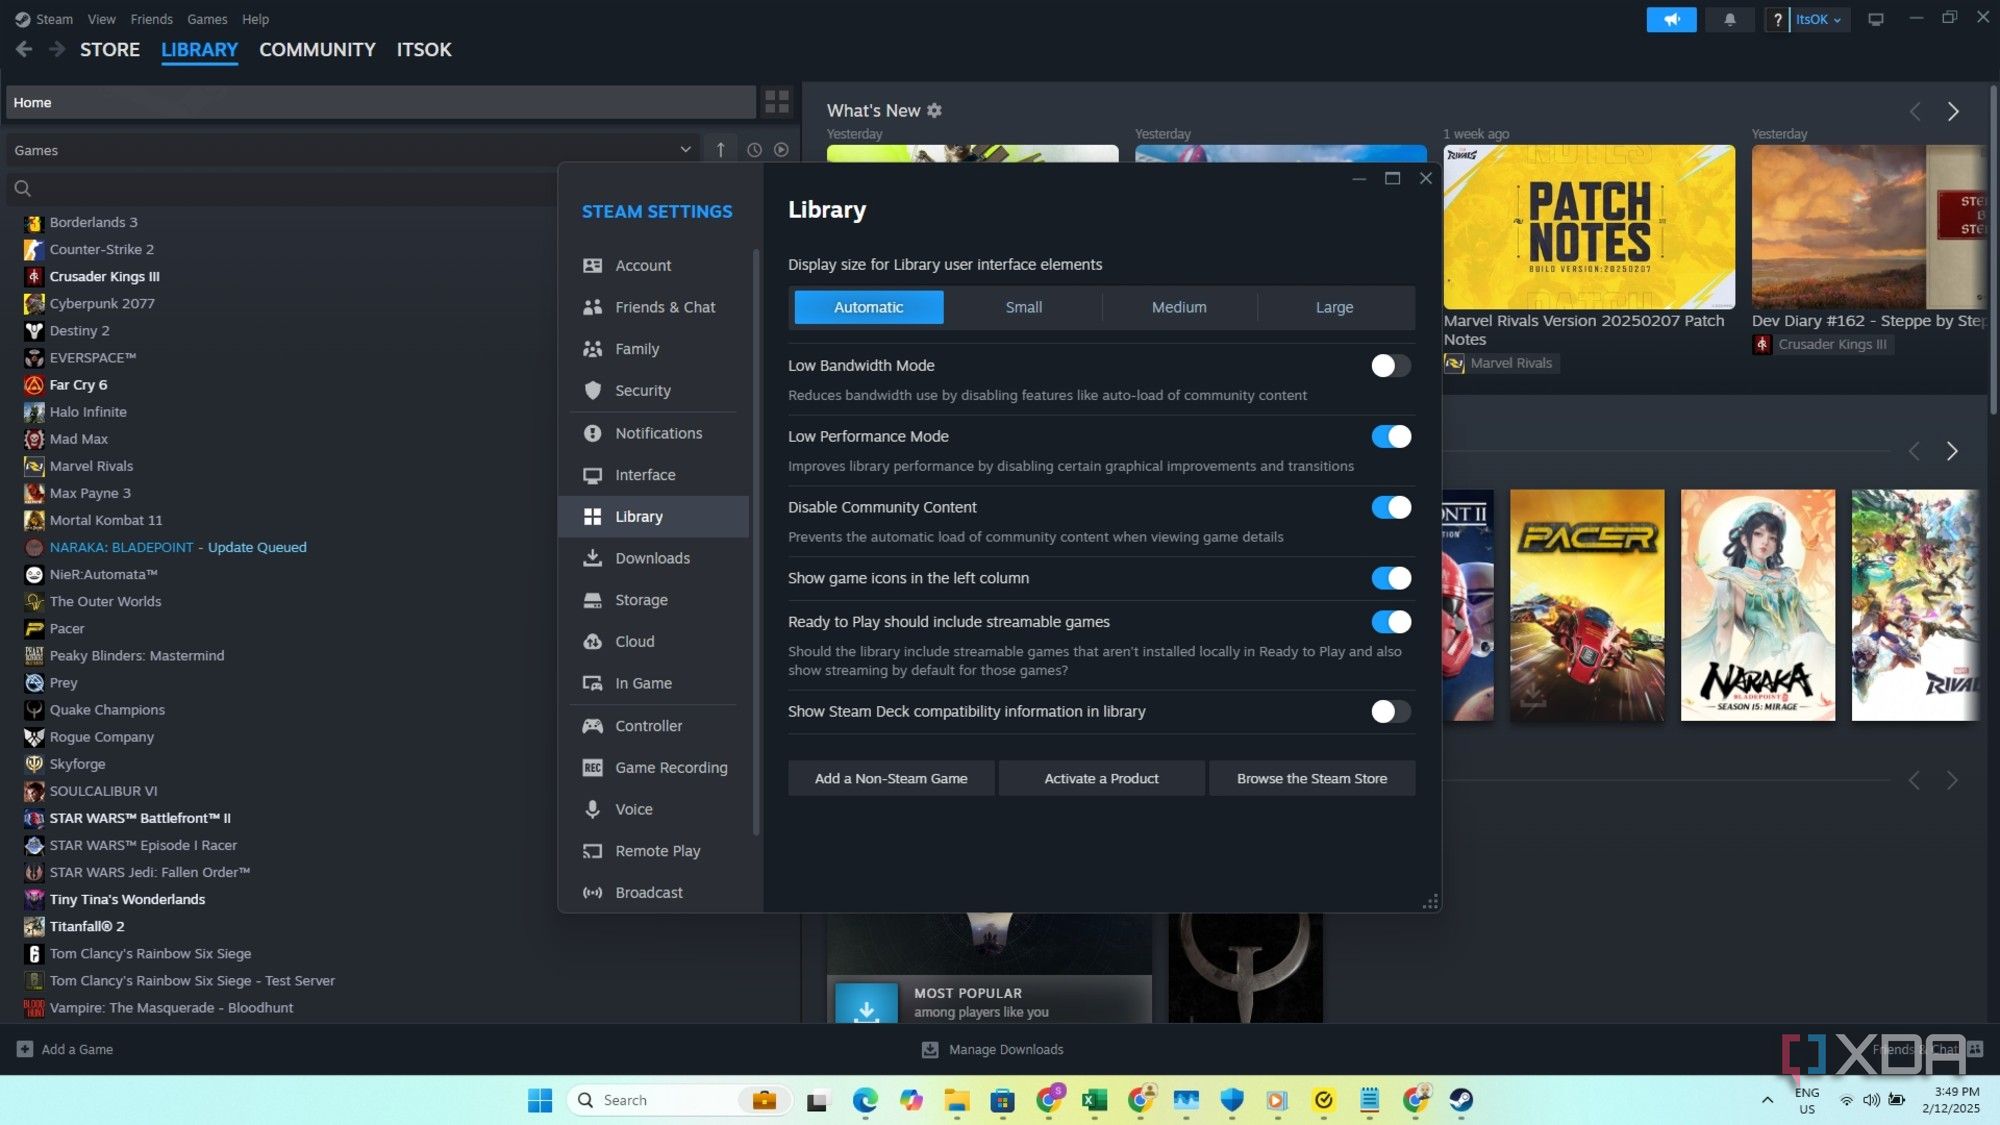Screen dimensions: 2000x1125
Task: Click Browse the Steam Store button
Action: pos(1312,778)
